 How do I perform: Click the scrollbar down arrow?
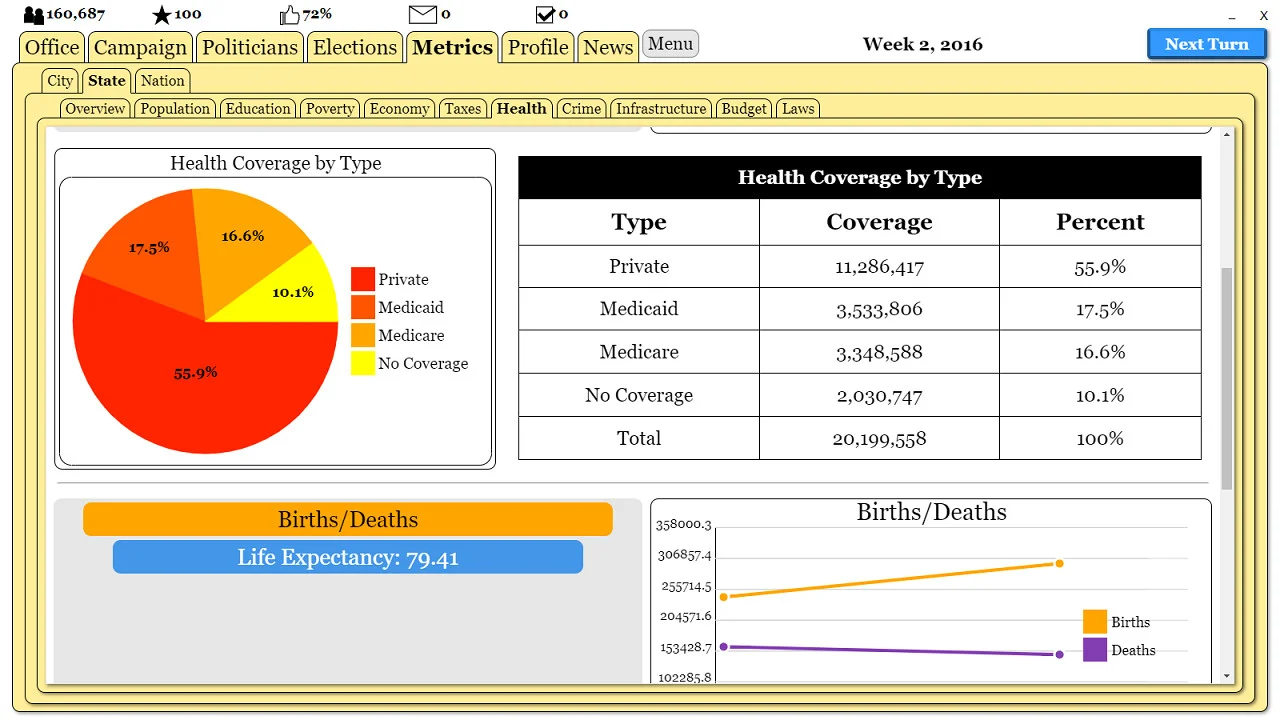pyautogui.click(x=1228, y=675)
